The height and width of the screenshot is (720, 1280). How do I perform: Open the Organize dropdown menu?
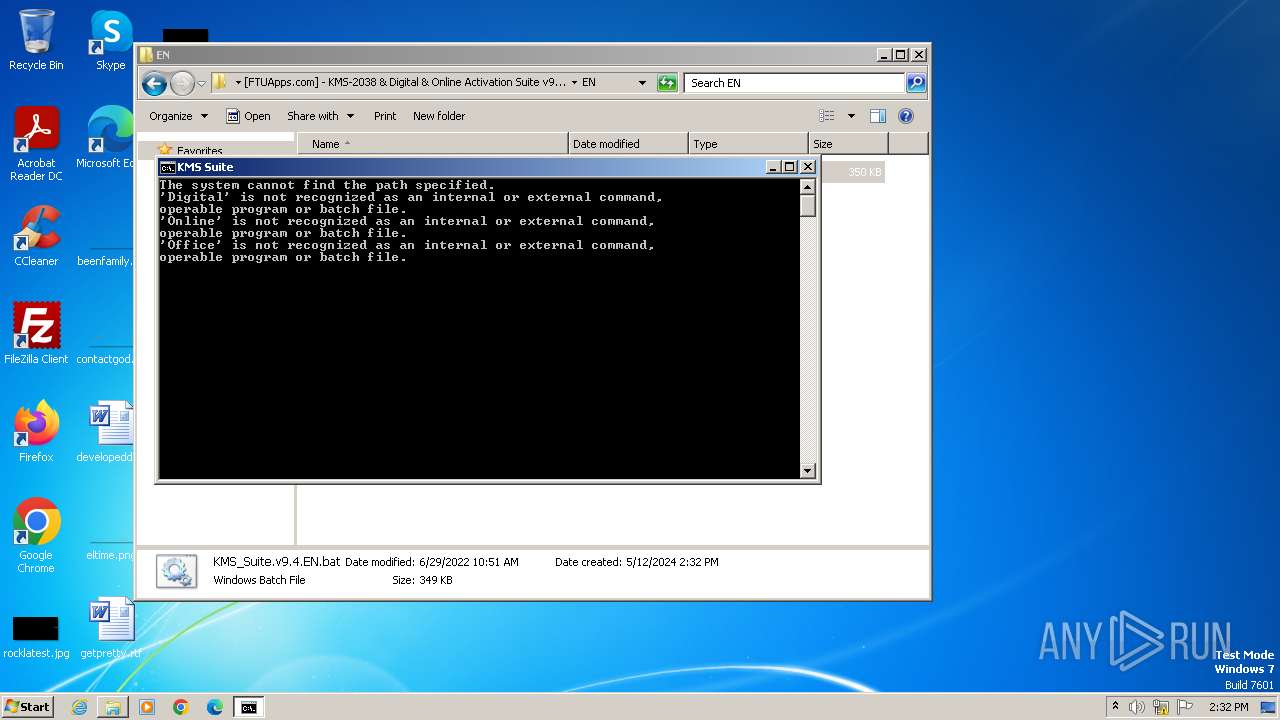pos(179,116)
